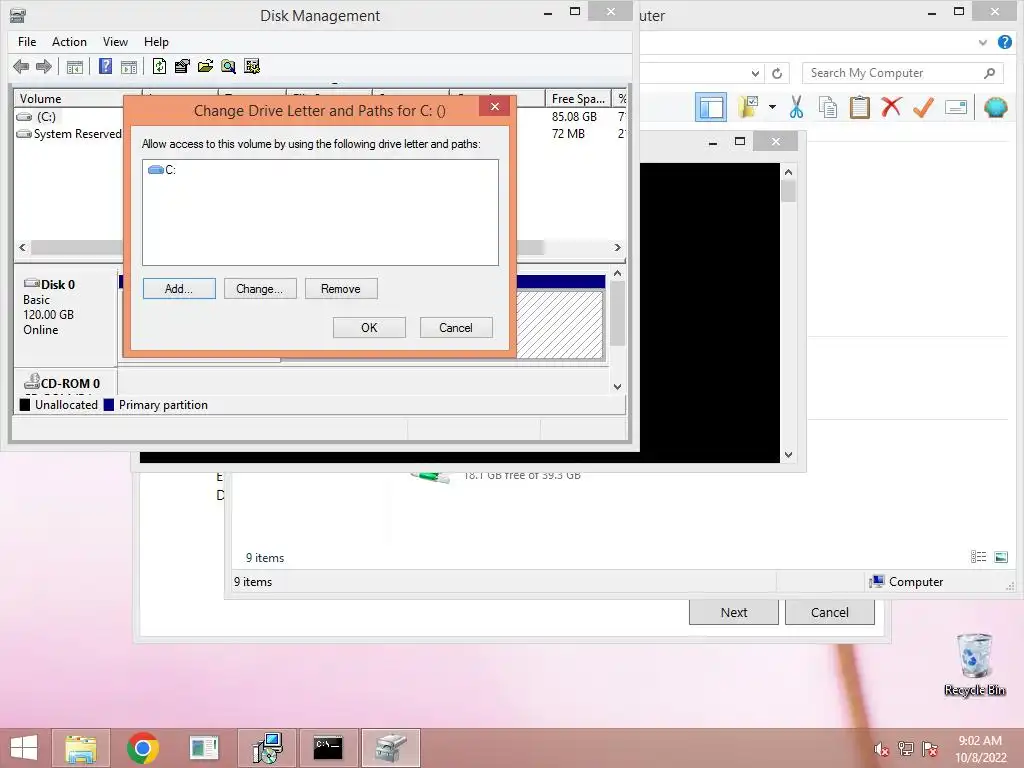Image resolution: width=1024 pixels, height=768 pixels.
Task: Click the Paste clipboard icon
Action: tap(859, 107)
